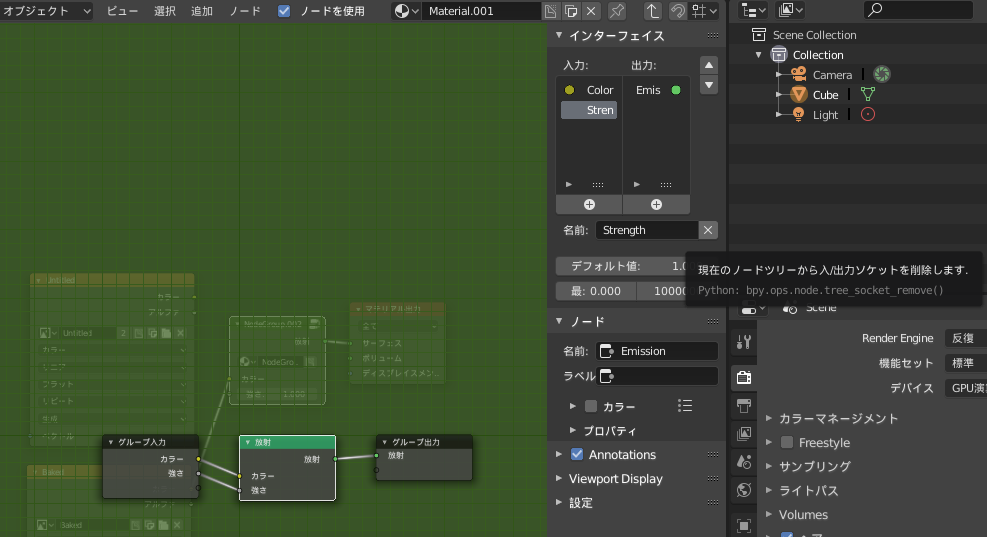Open the Scene properties tab

[x=743, y=462]
